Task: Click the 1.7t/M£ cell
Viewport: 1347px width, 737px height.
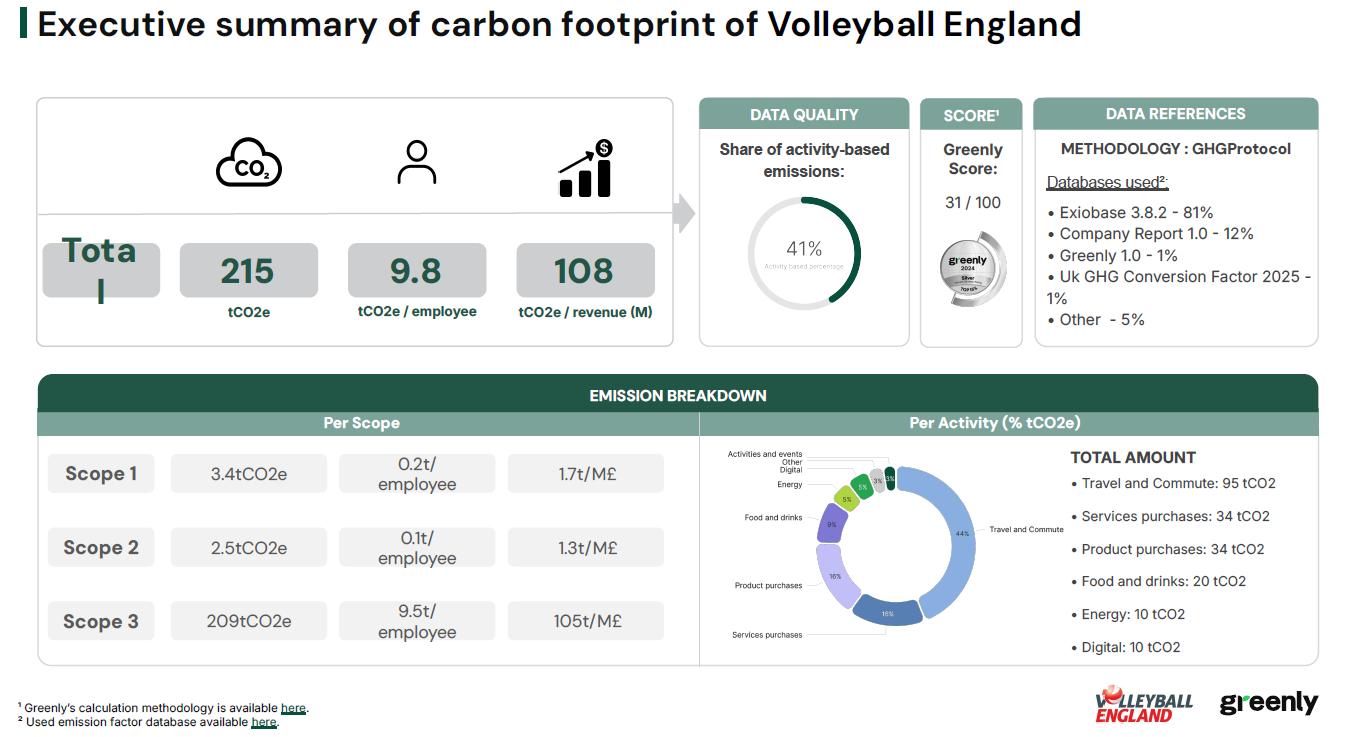Action: point(586,473)
